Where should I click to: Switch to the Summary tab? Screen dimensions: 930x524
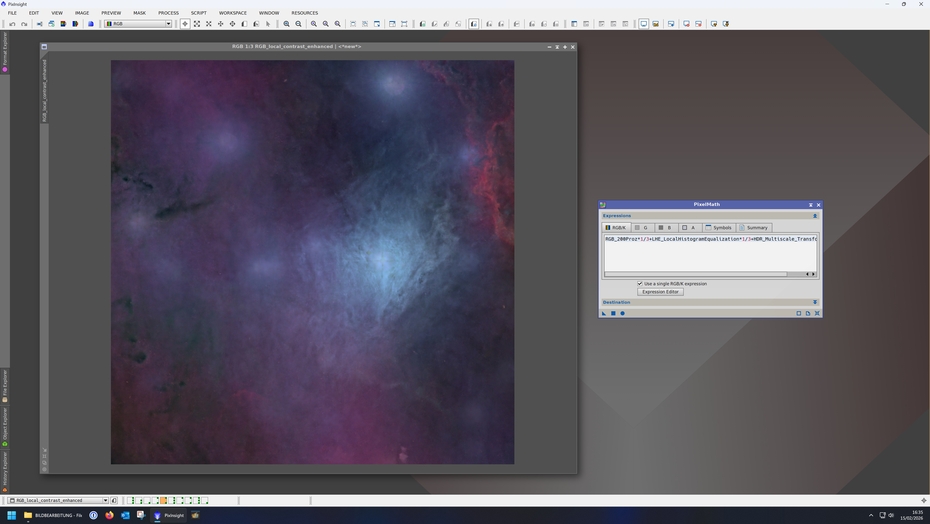coord(753,227)
